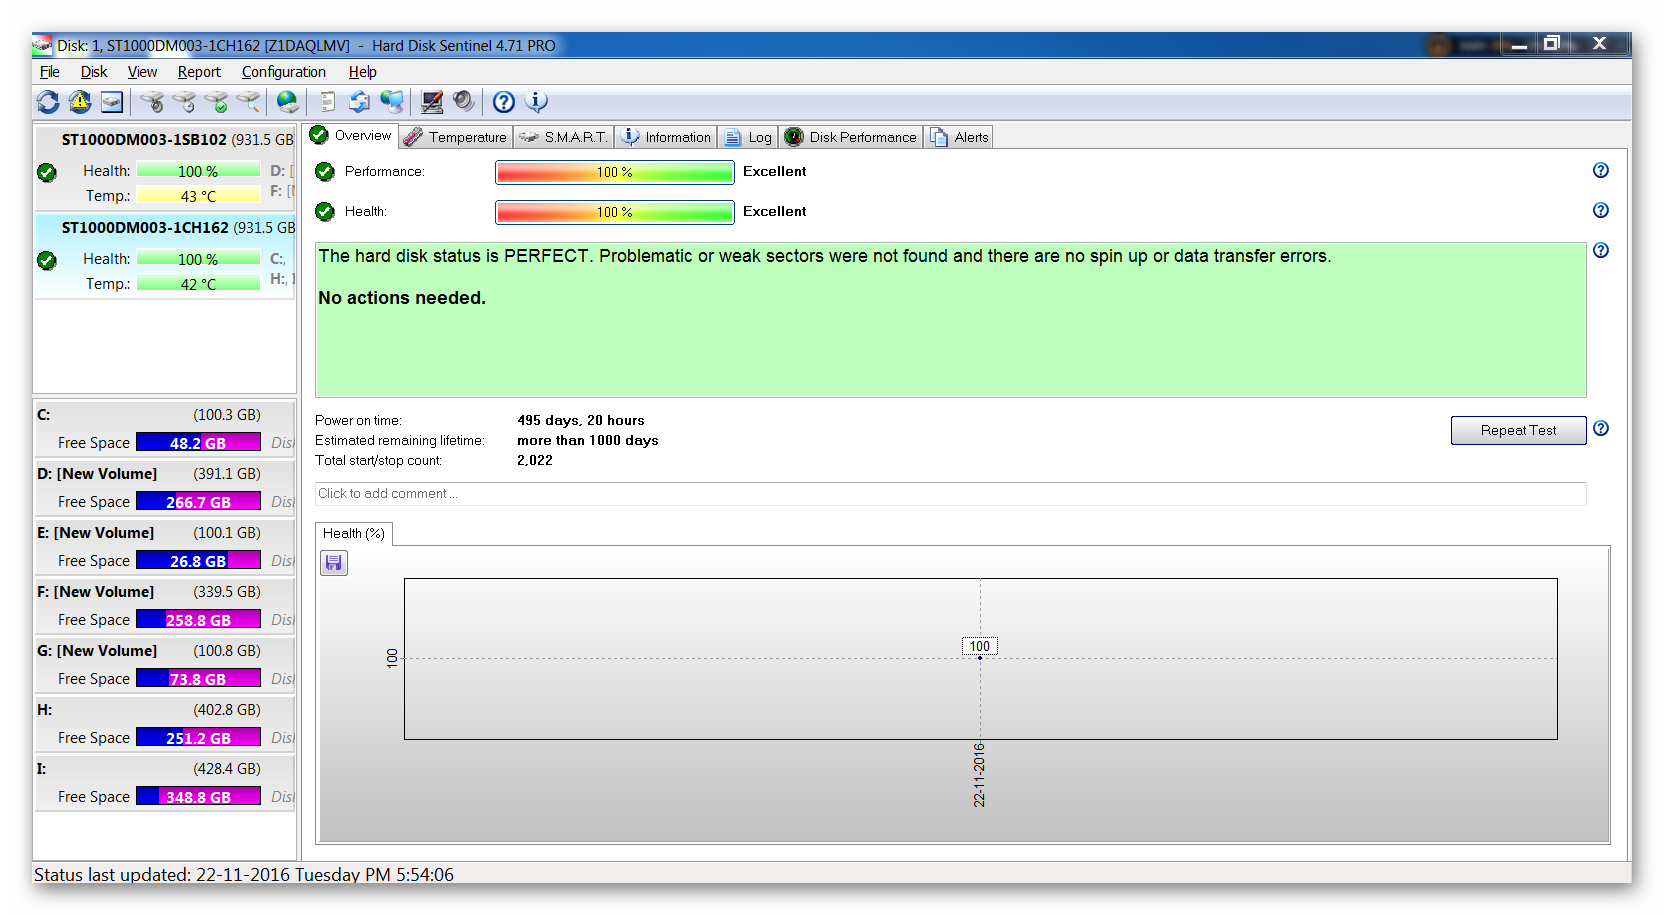Click the save floppy icon above health graph
Screen dimensions: 1664x915
click(x=334, y=563)
